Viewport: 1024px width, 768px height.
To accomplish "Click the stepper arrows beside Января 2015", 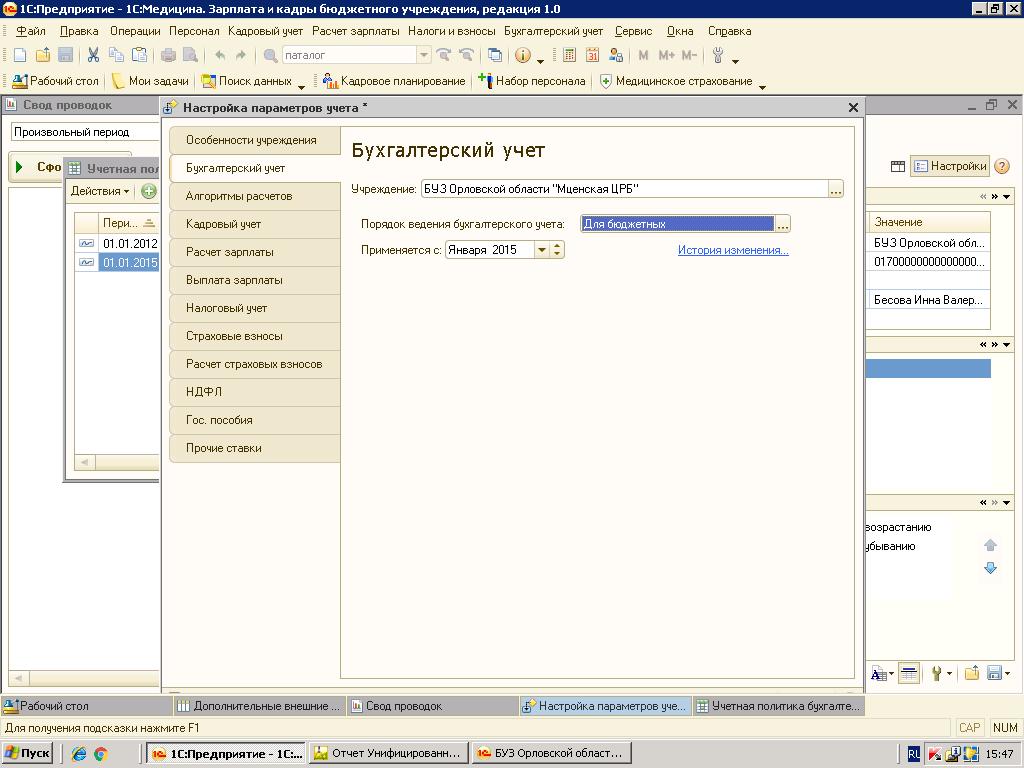I will [x=557, y=250].
